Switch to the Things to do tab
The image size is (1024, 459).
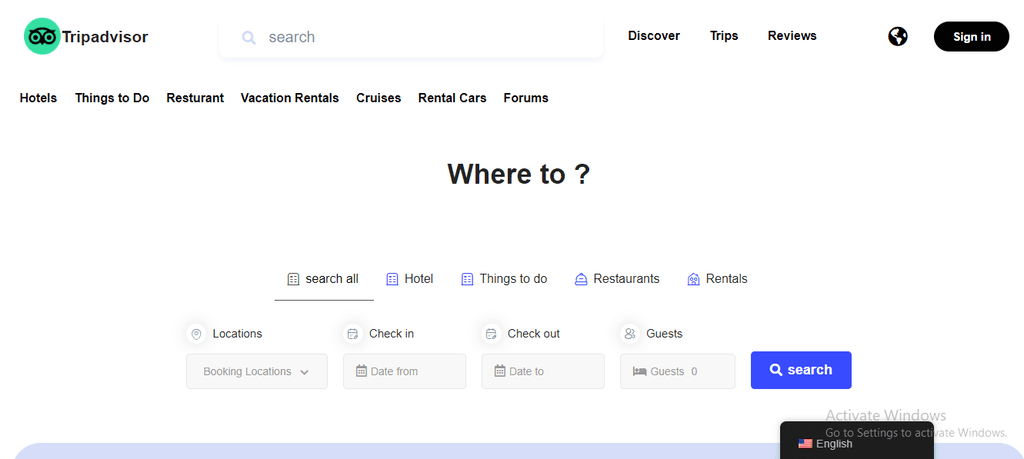pyautogui.click(x=504, y=279)
